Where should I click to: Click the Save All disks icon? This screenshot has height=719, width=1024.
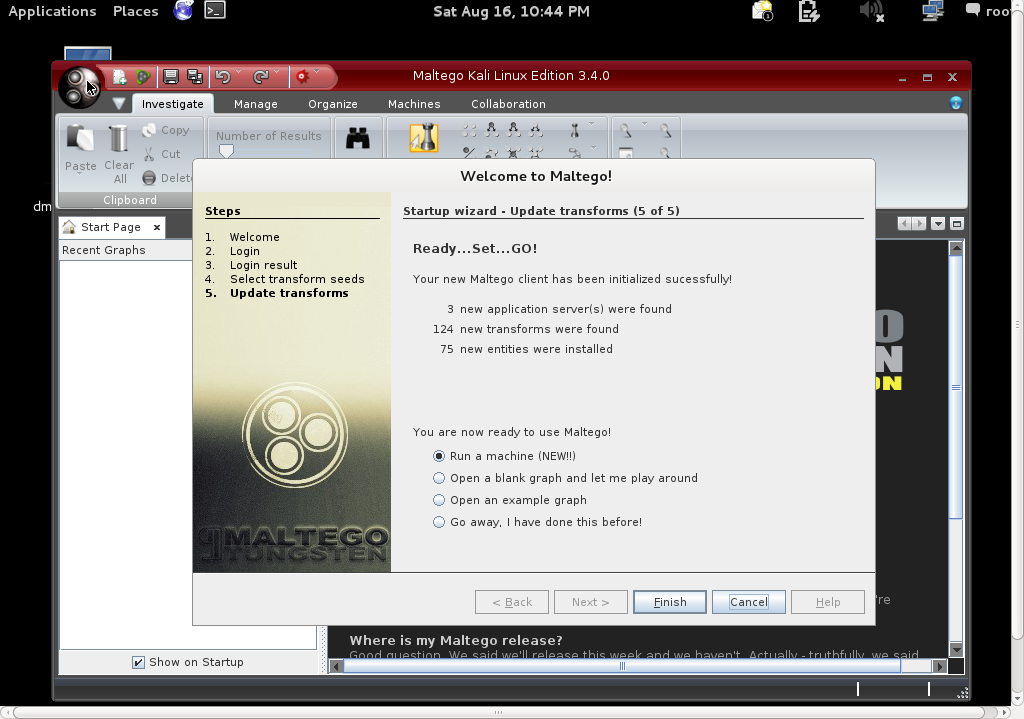195,76
